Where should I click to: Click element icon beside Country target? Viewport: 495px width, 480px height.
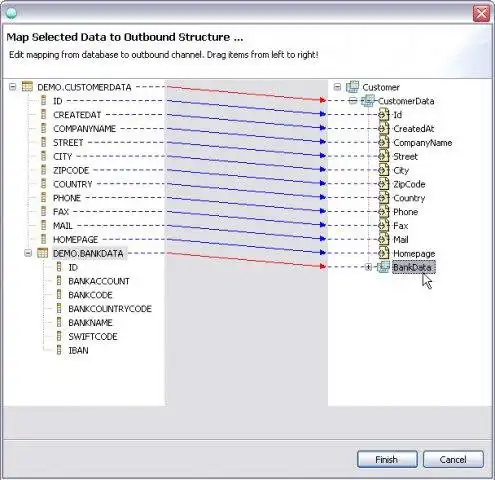click(x=384, y=198)
